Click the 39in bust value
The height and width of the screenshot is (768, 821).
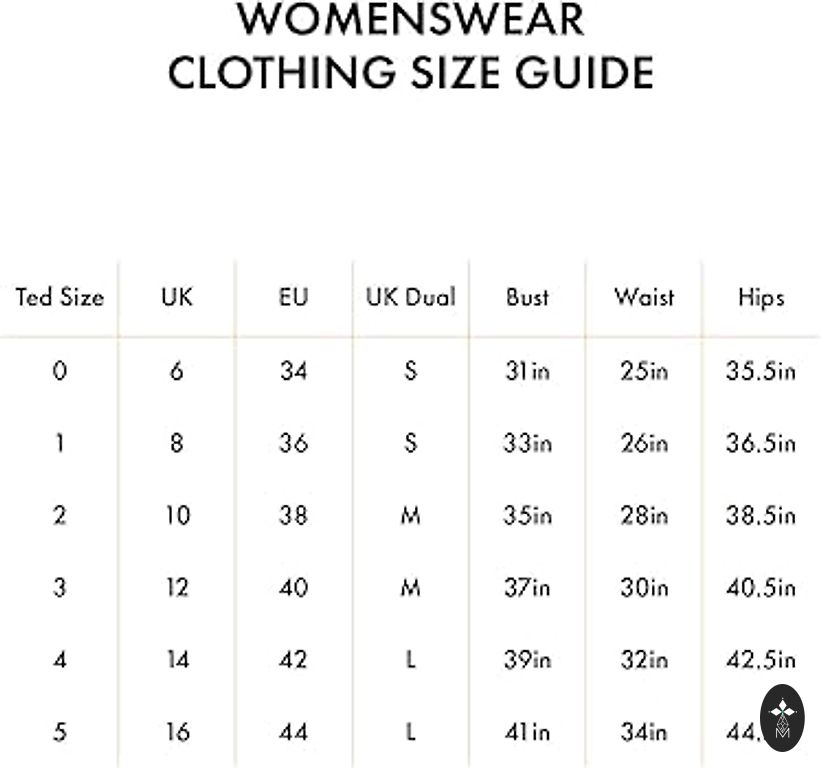[527, 660]
